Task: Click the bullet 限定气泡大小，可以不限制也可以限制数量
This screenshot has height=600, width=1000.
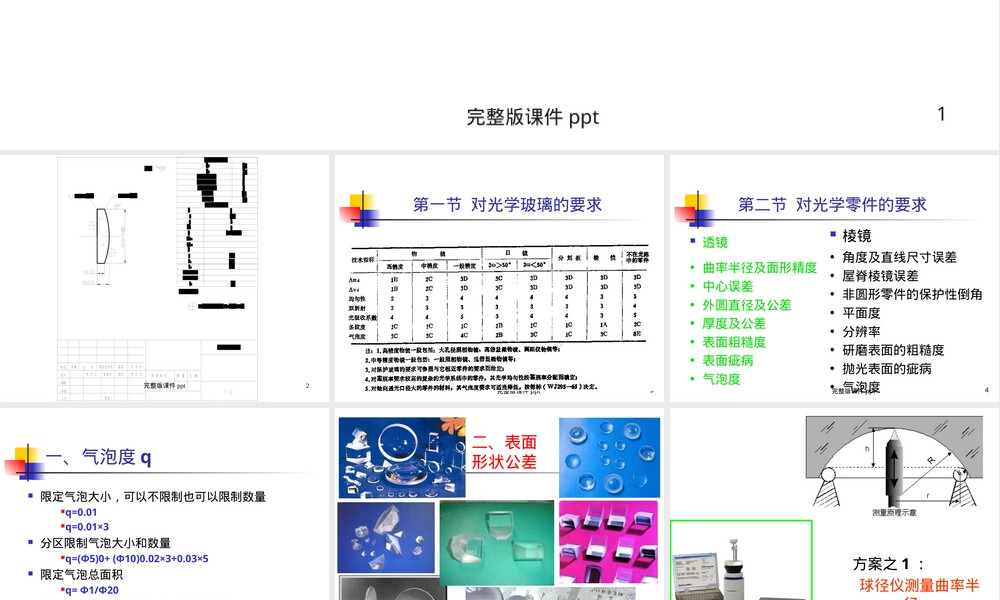Action: coord(153,497)
